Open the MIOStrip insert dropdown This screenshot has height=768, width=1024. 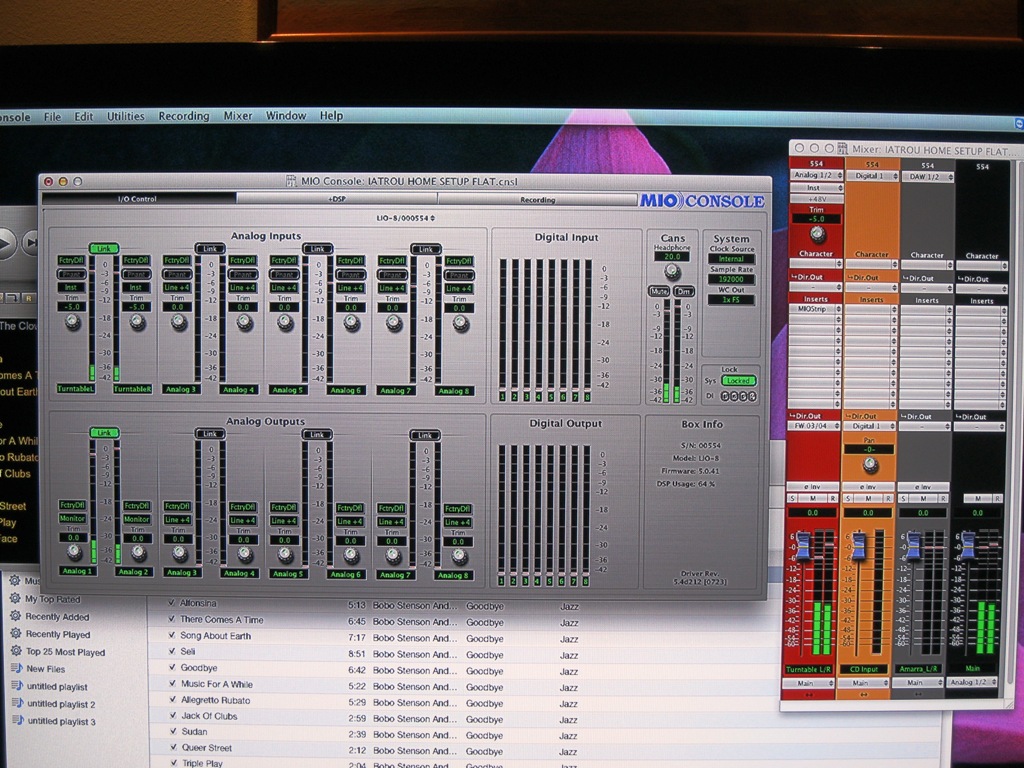[815, 309]
